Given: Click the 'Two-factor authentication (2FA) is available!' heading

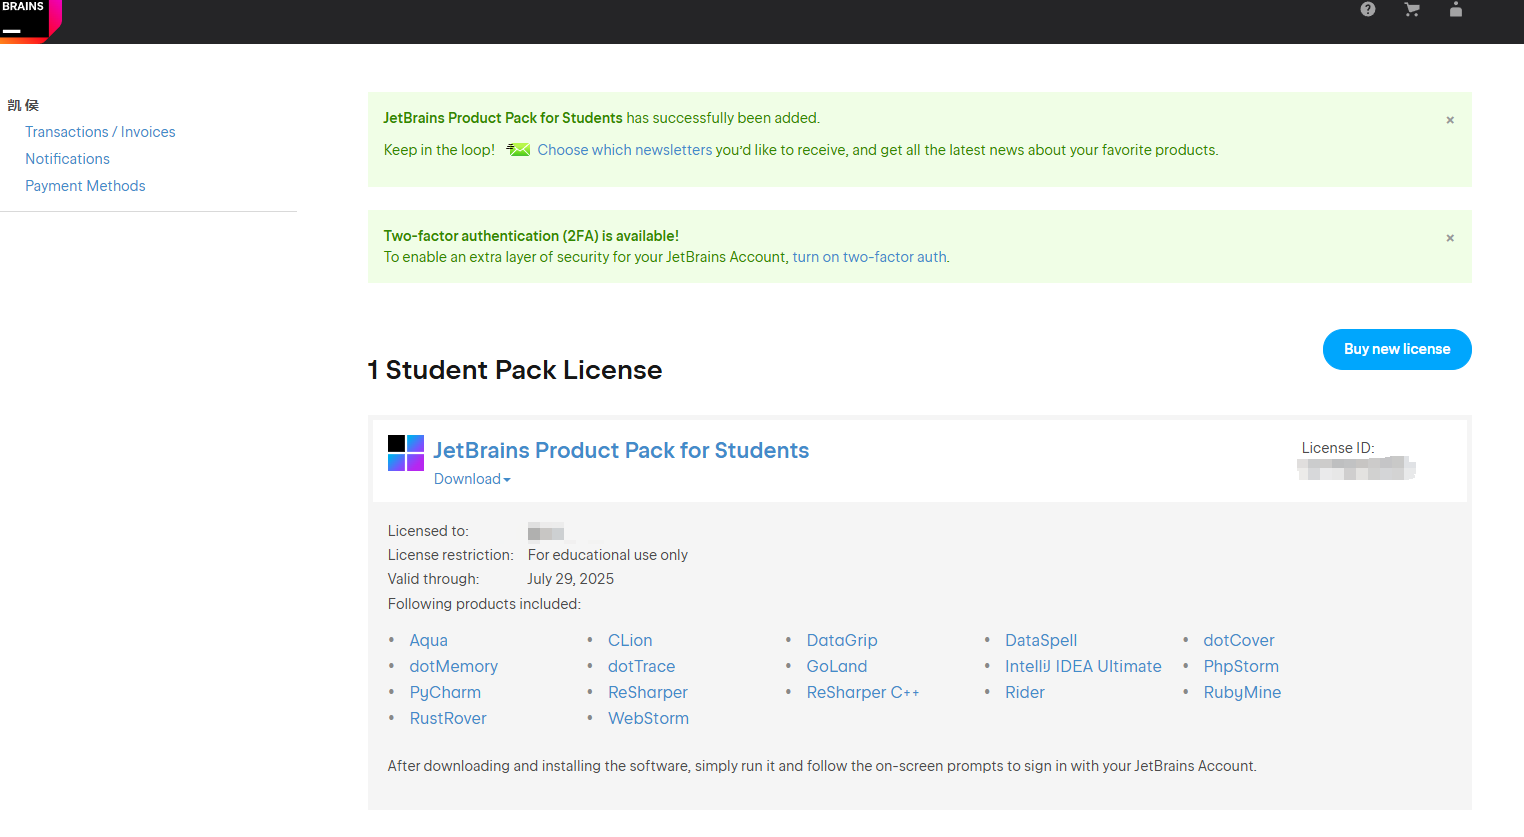Looking at the screenshot, I should pyautogui.click(x=531, y=236).
